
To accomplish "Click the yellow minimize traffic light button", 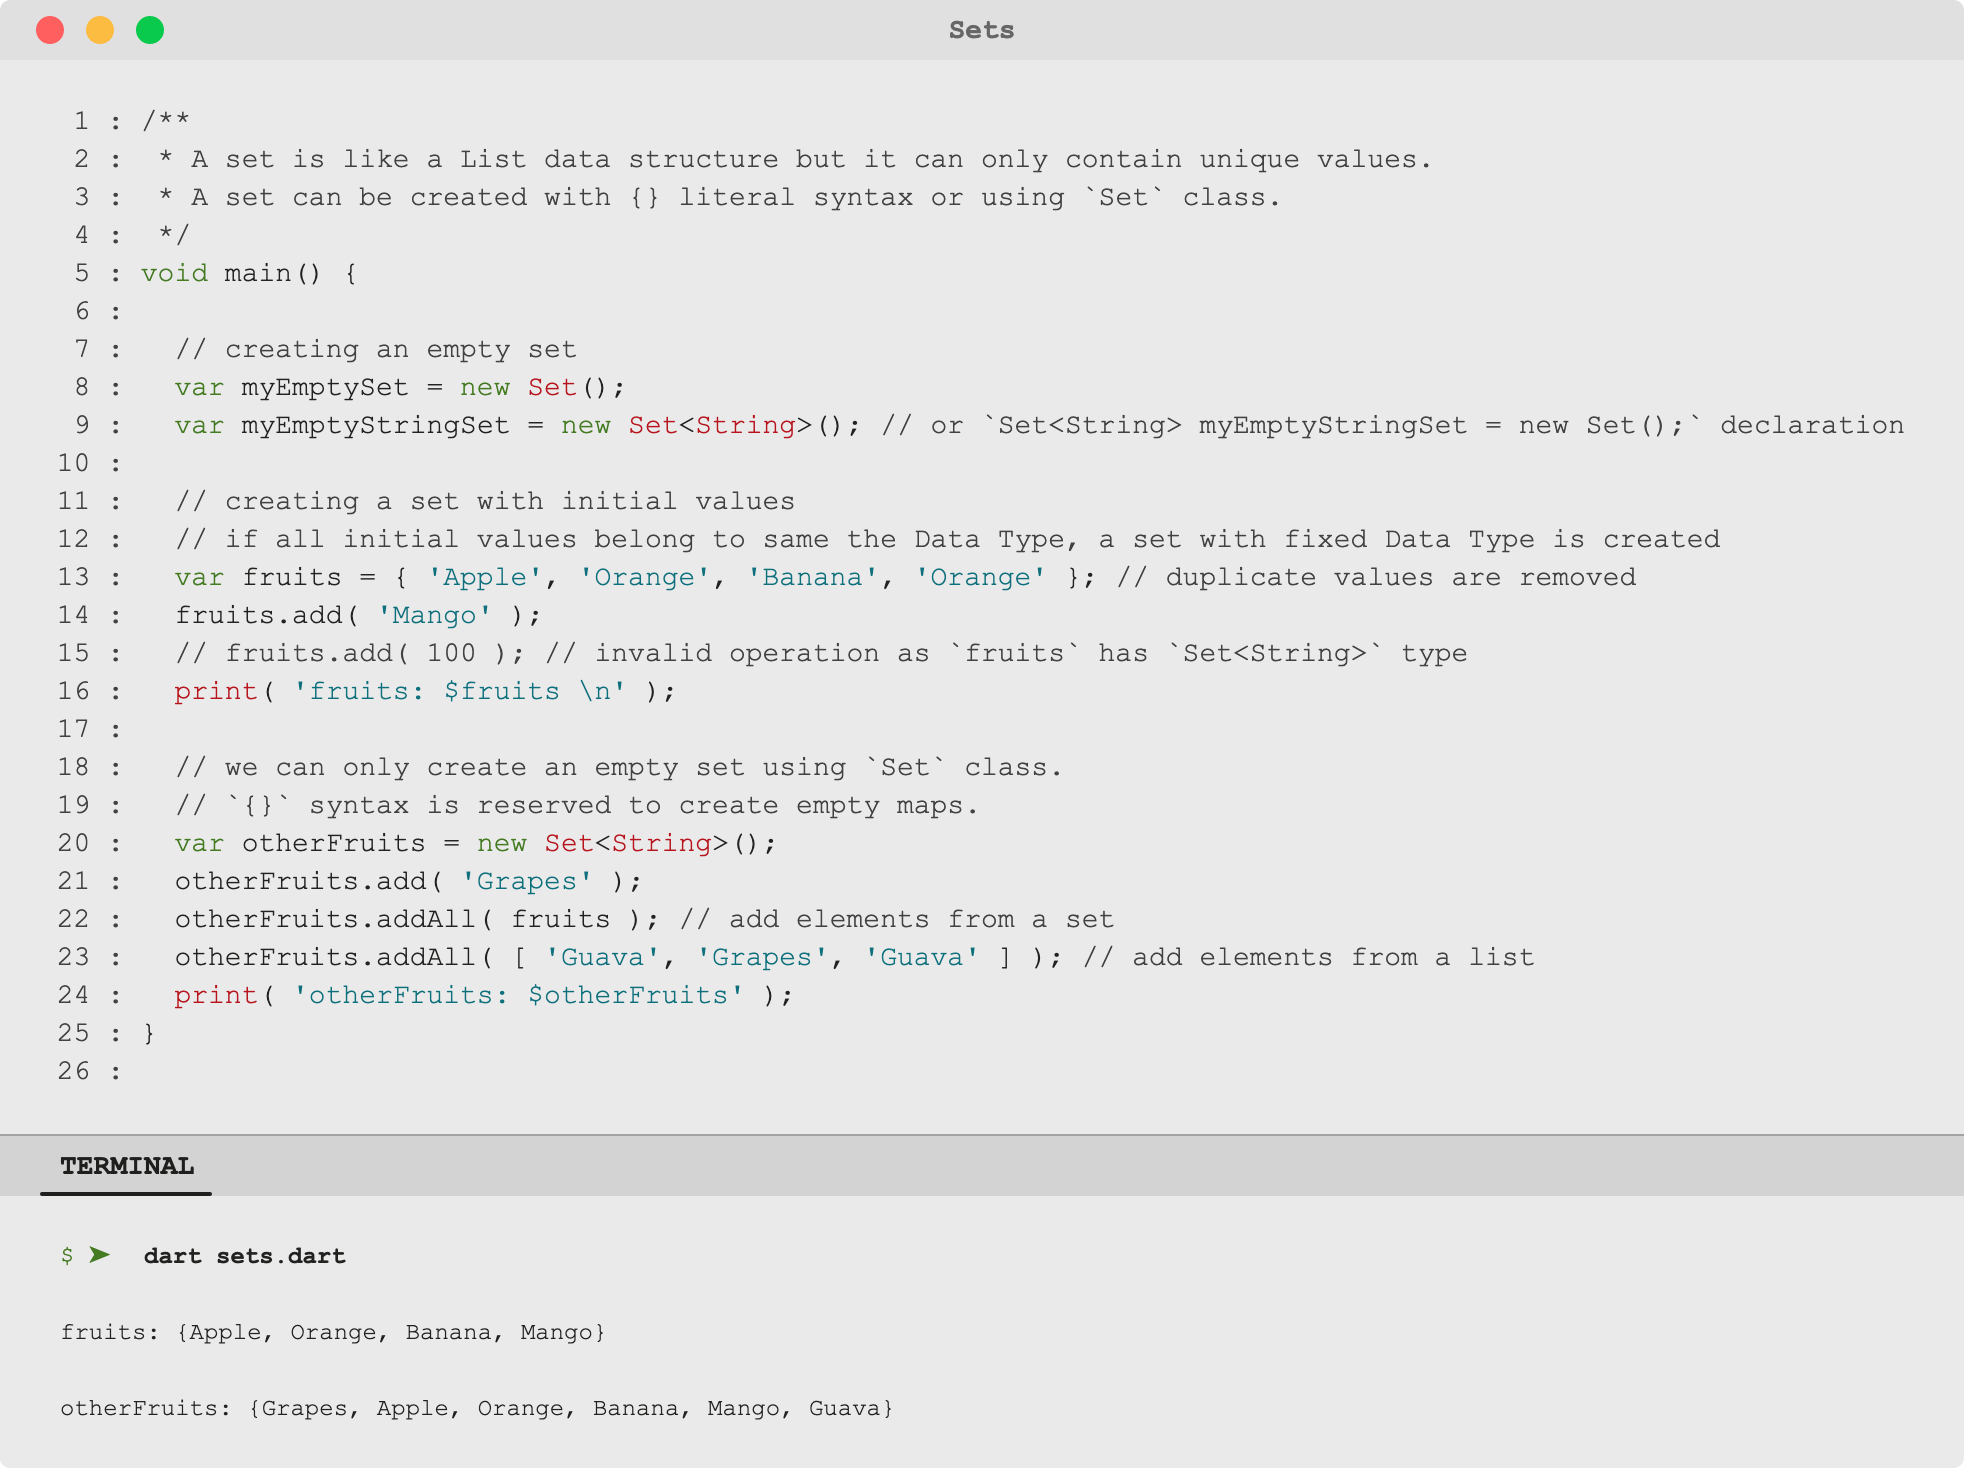I will (x=100, y=30).
